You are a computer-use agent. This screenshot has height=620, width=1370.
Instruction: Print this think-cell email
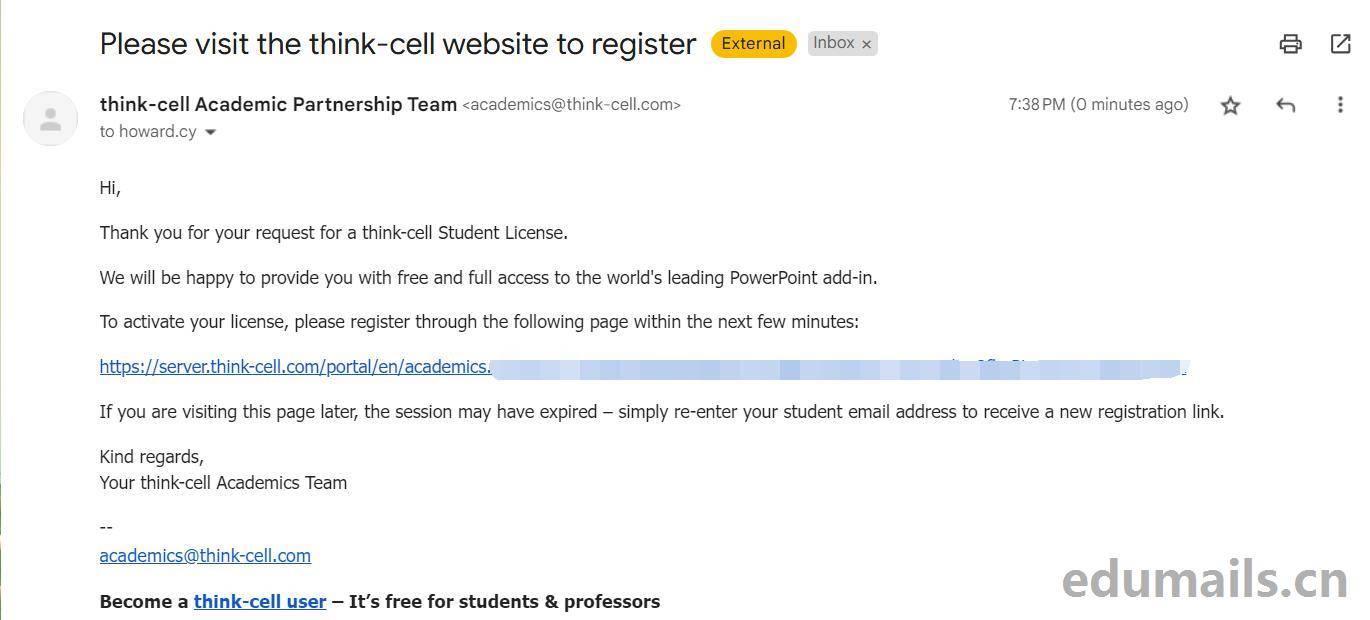(1290, 44)
